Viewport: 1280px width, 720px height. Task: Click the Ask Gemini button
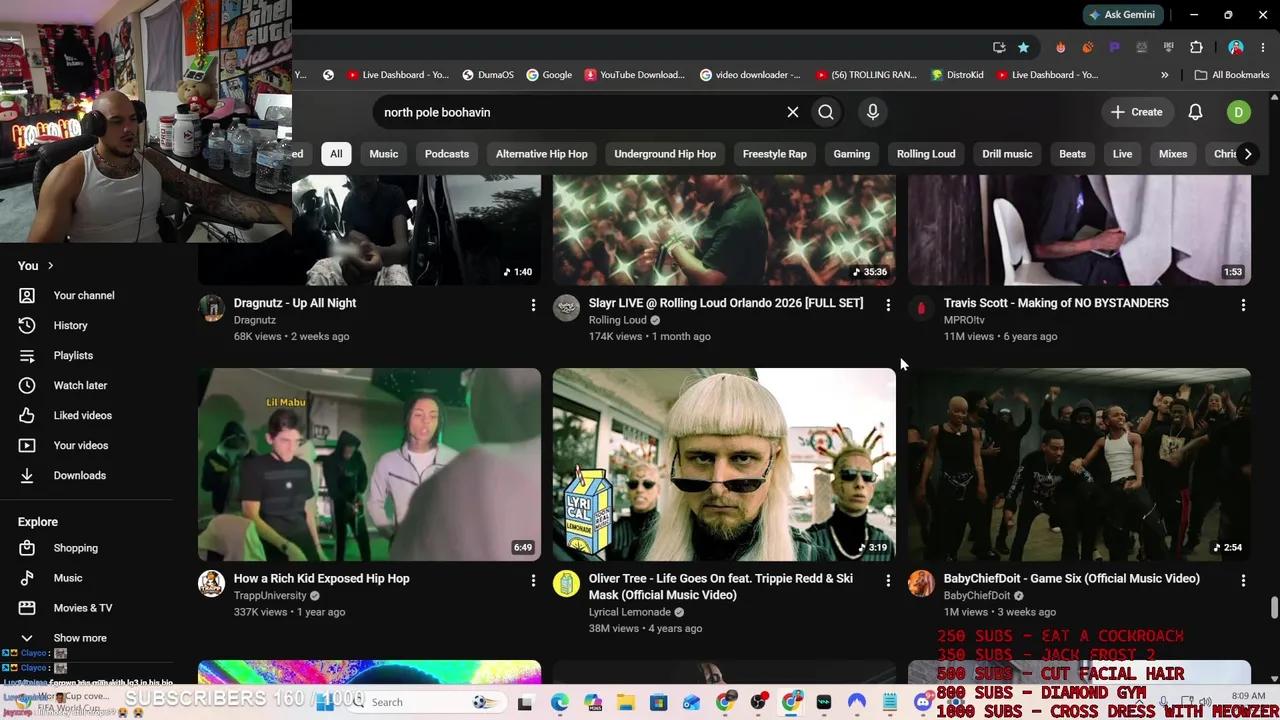point(1122,15)
